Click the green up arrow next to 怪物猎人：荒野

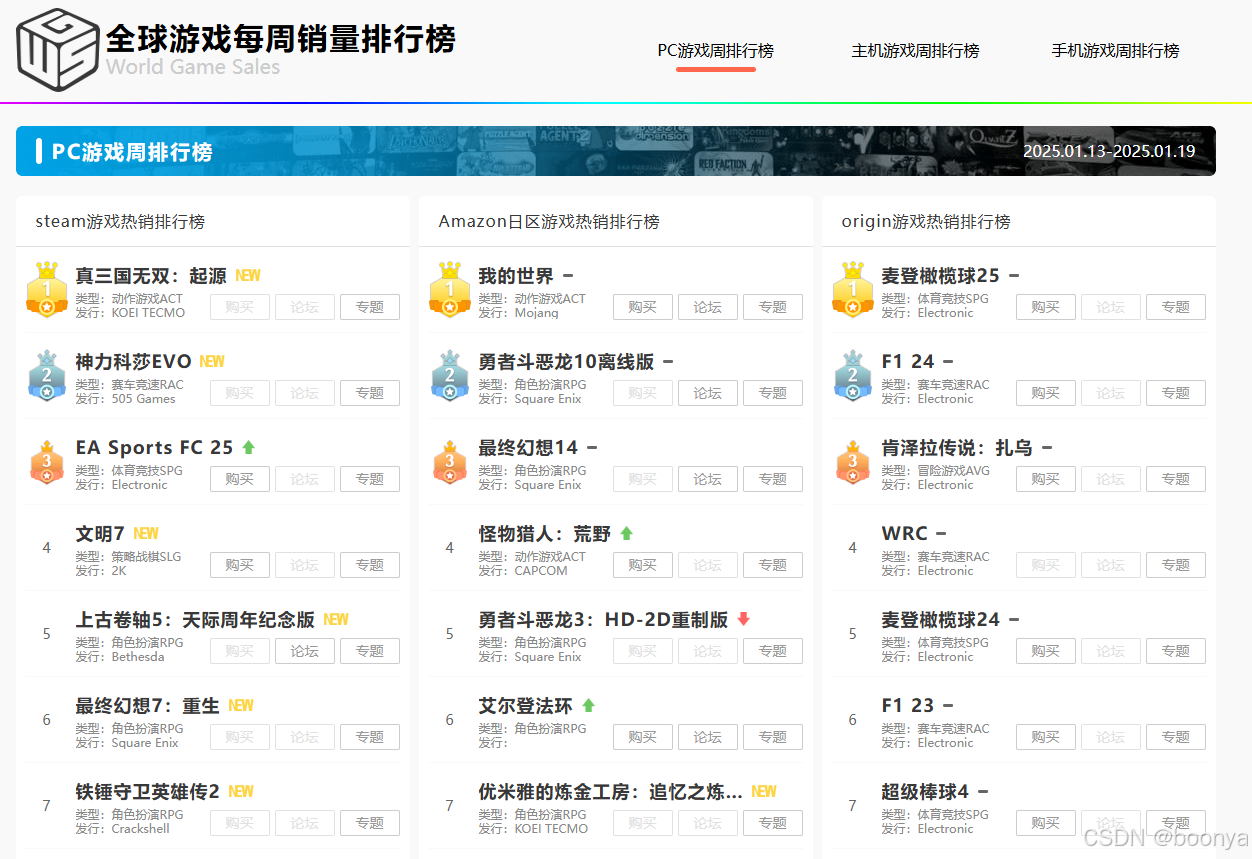pyautogui.click(x=626, y=533)
